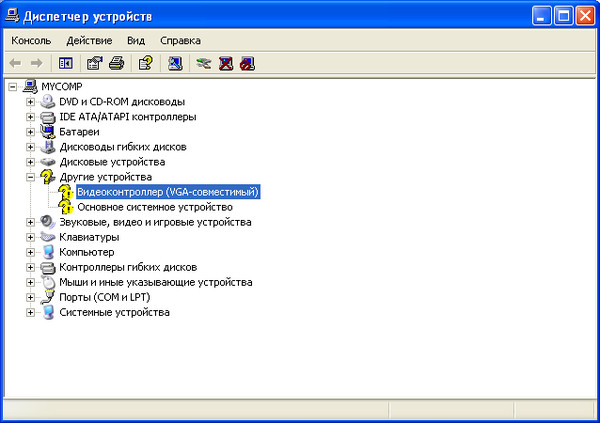This screenshot has height=423, width=600.
Task: Expand Порты (COM и LPT) node
Action: (30, 297)
